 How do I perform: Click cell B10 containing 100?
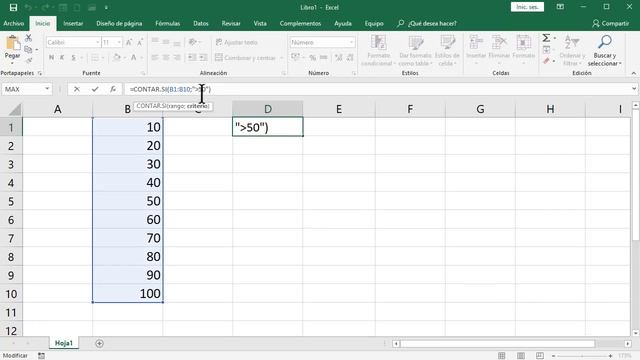pyautogui.click(x=128, y=293)
